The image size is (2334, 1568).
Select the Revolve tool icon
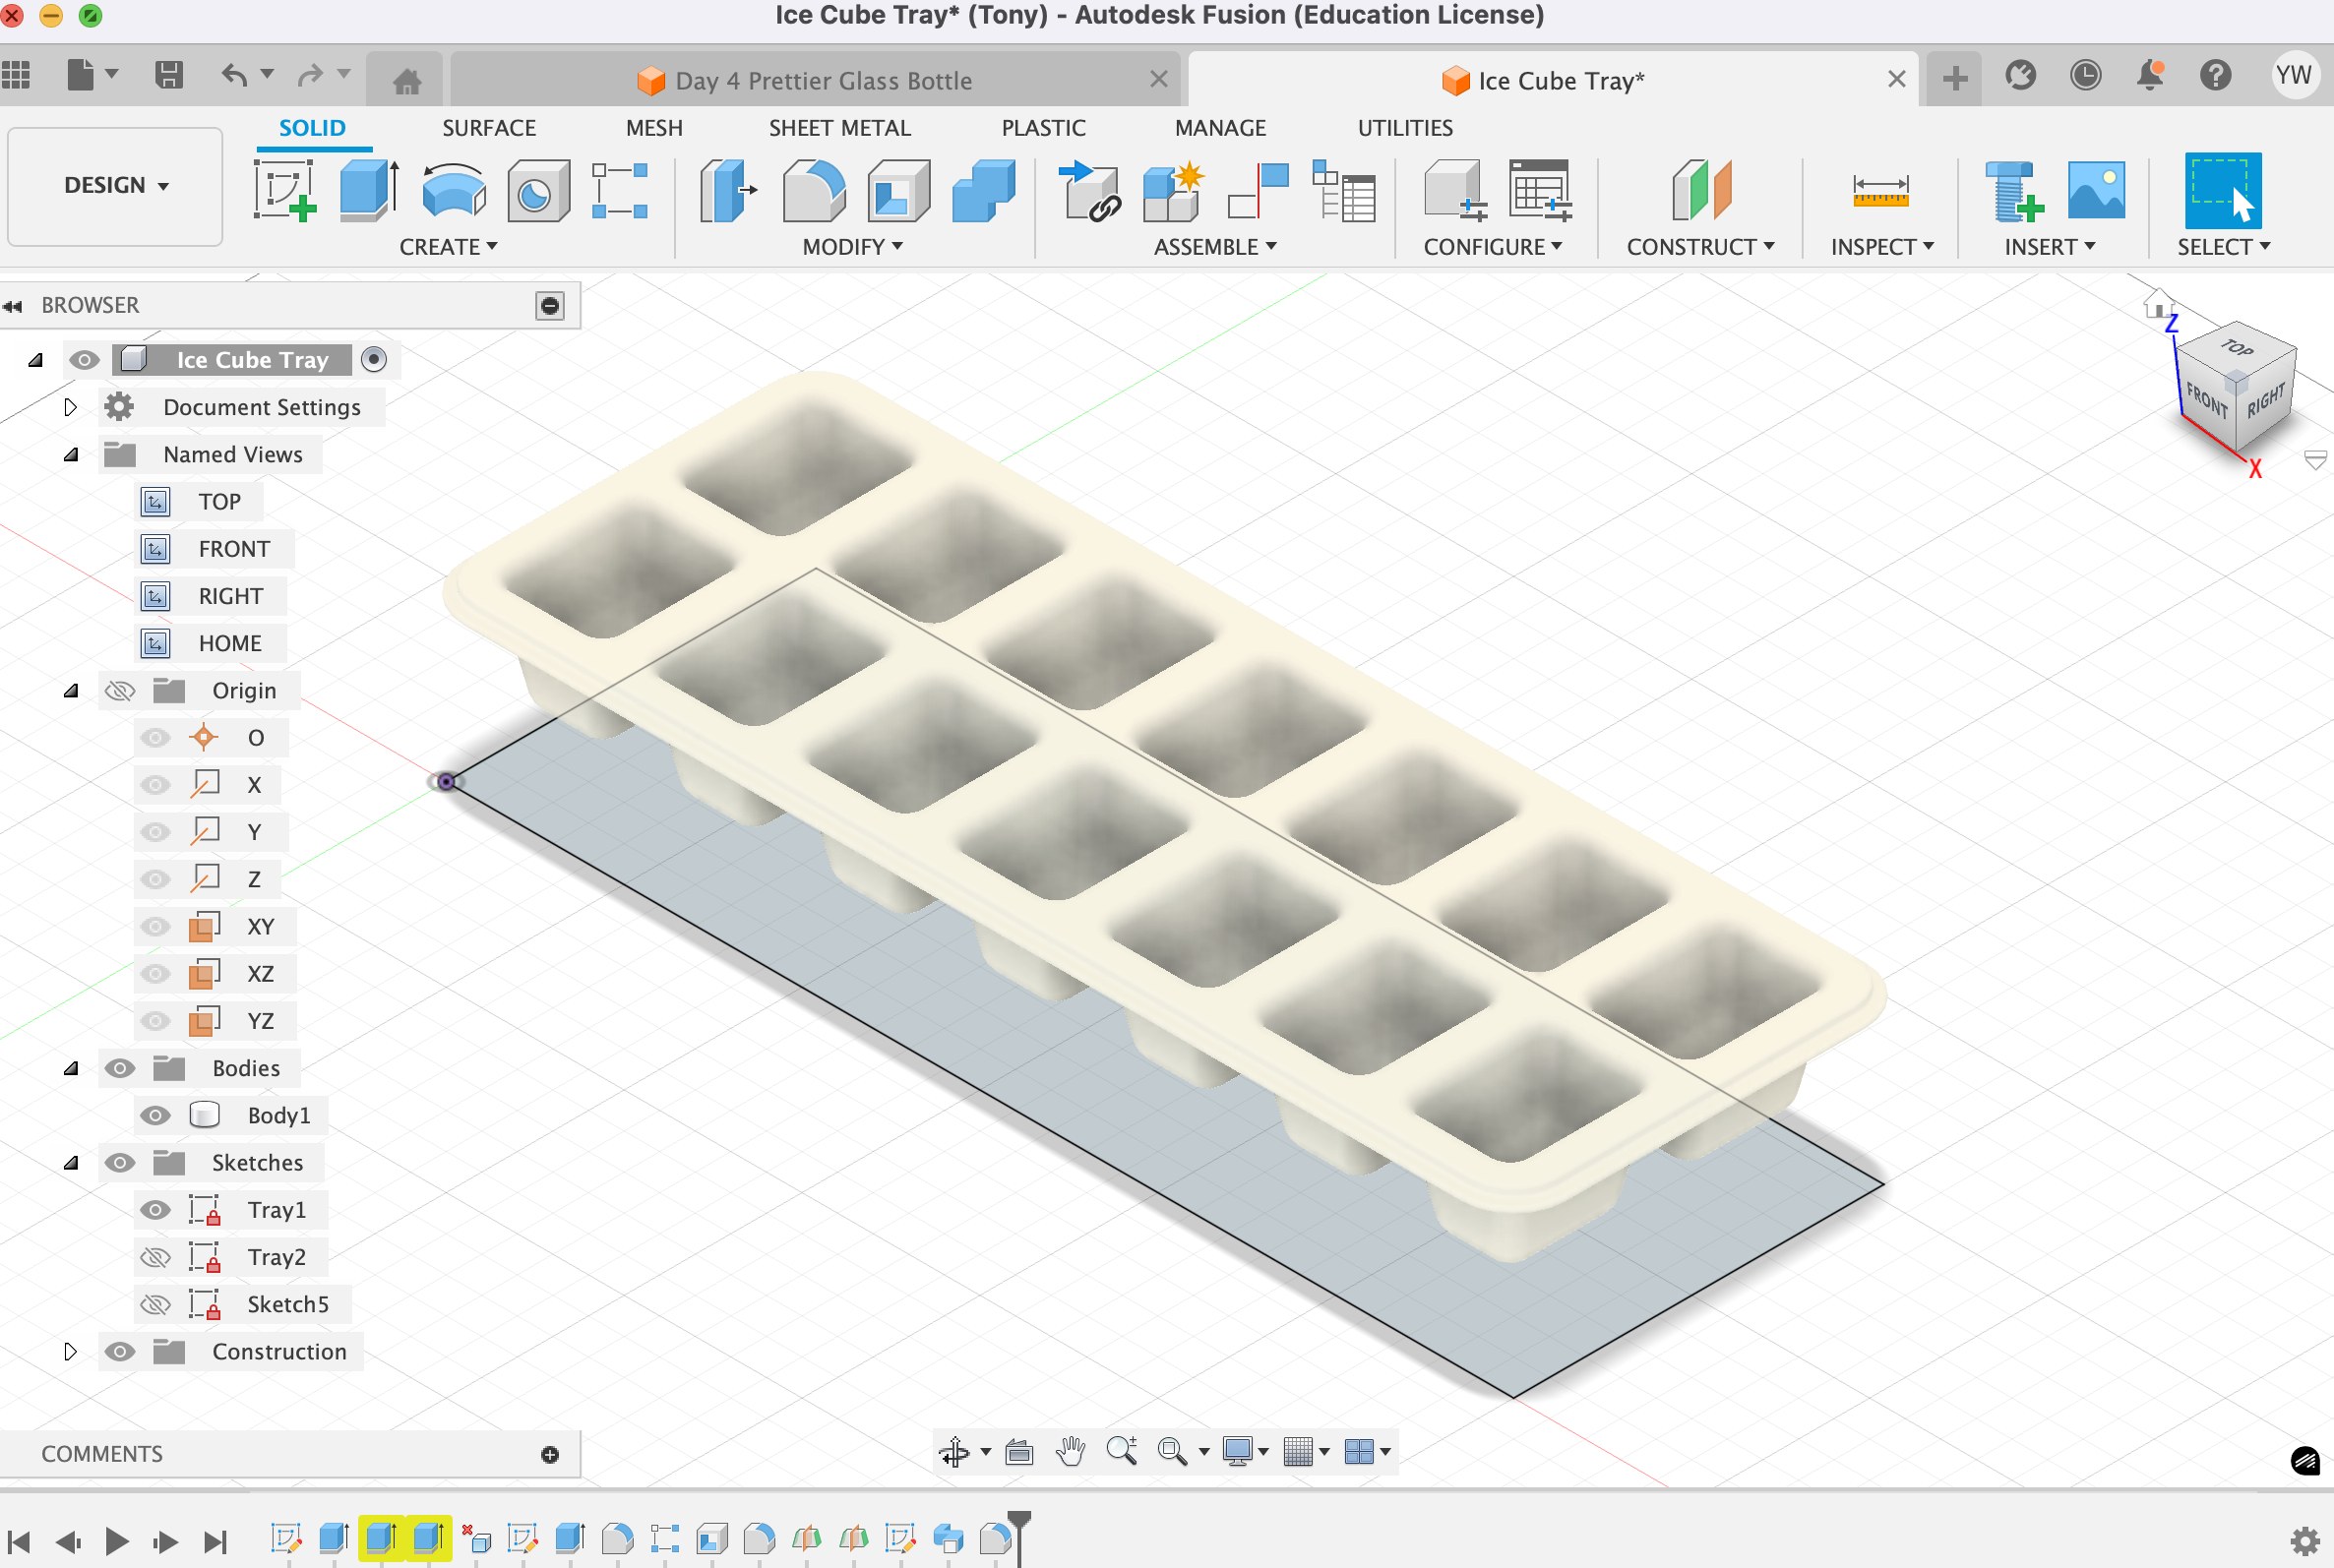[453, 190]
